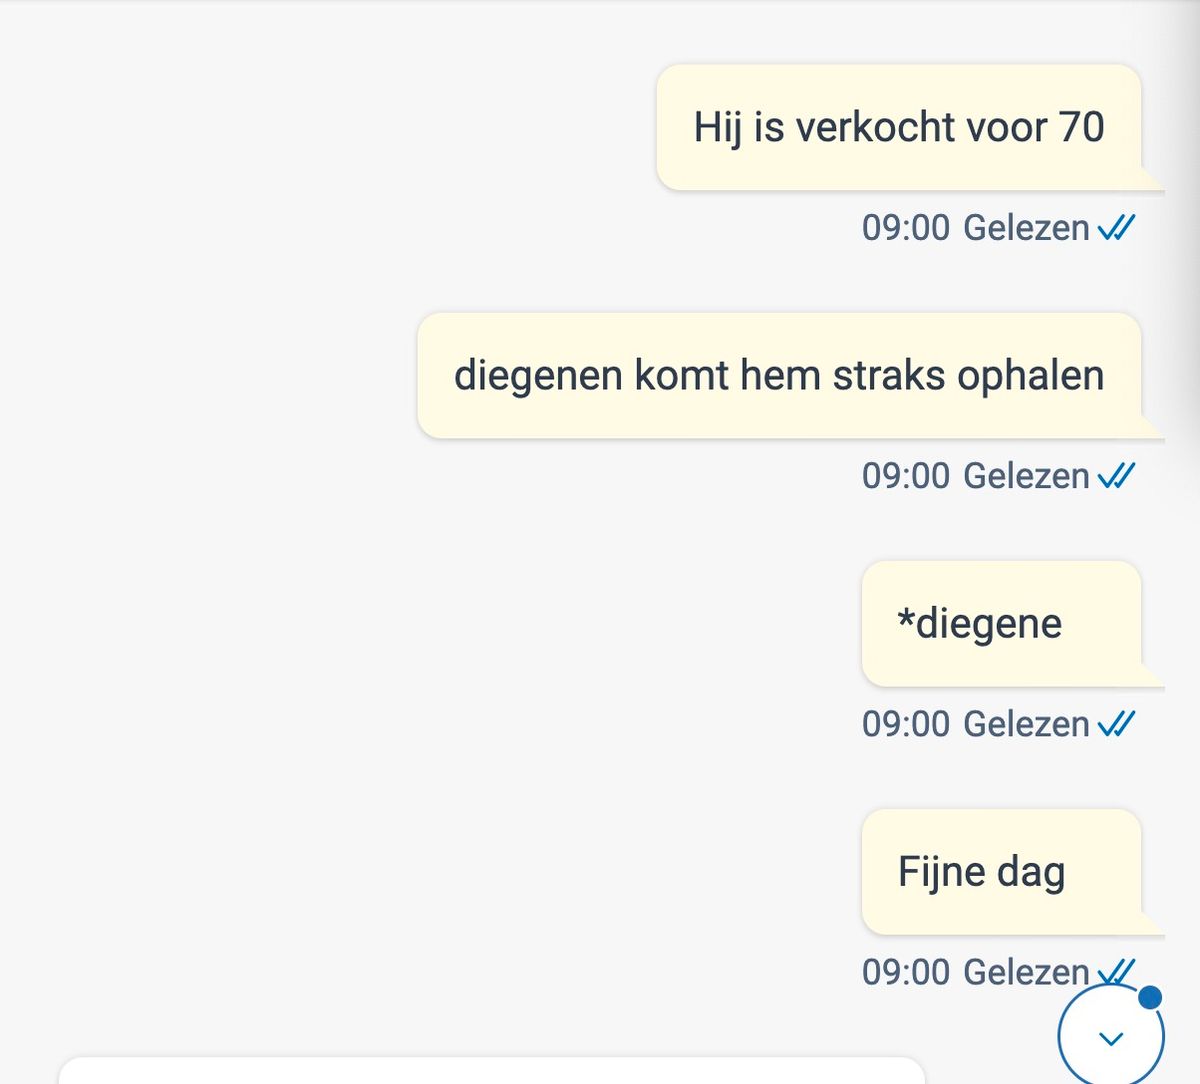Tap 'Gelezen' label beneath '*diegene'
Viewport: 1200px width, 1084px height.
pyautogui.click(x=1026, y=724)
